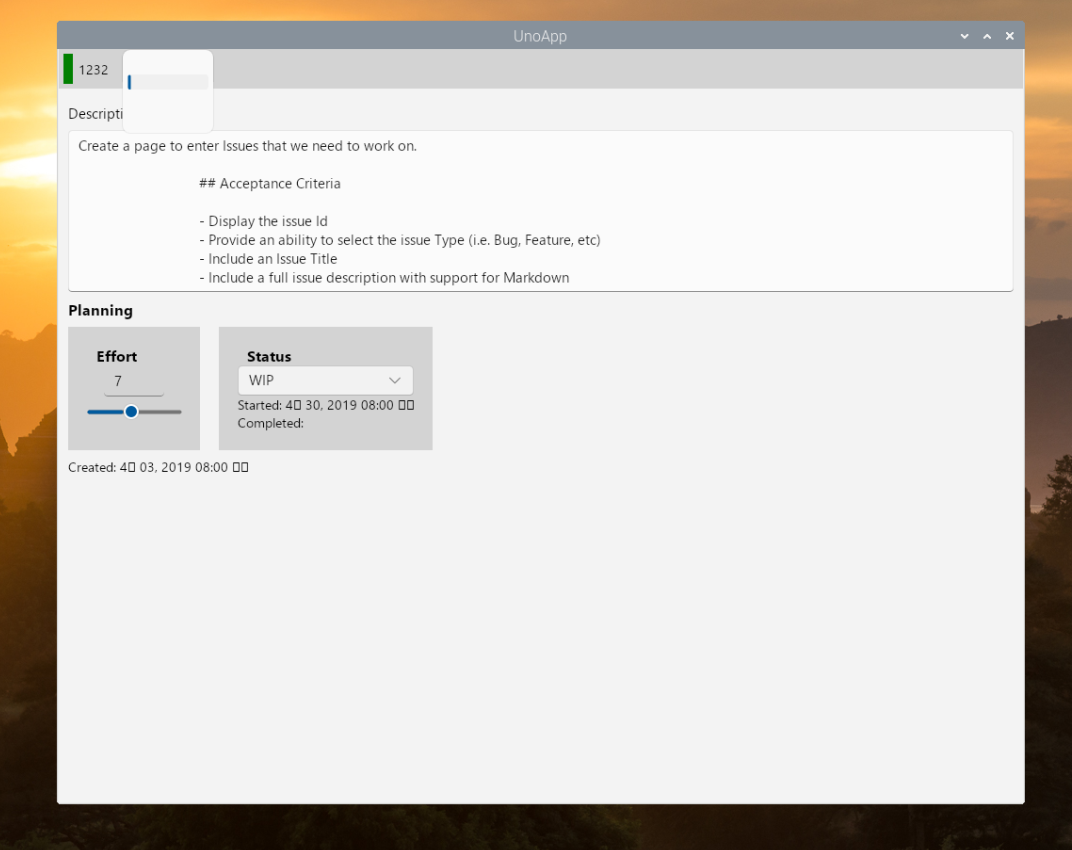
Task: Click the Created date text
Action: coord(157,467)
